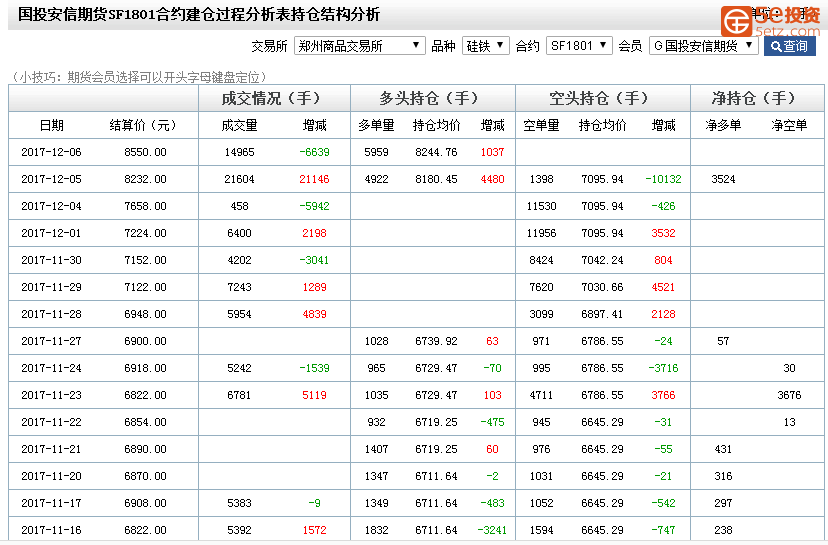The width and height of the screenshot is (828, 545).
Task: Click short change value 4521
Action: click(x=663, y=287)
